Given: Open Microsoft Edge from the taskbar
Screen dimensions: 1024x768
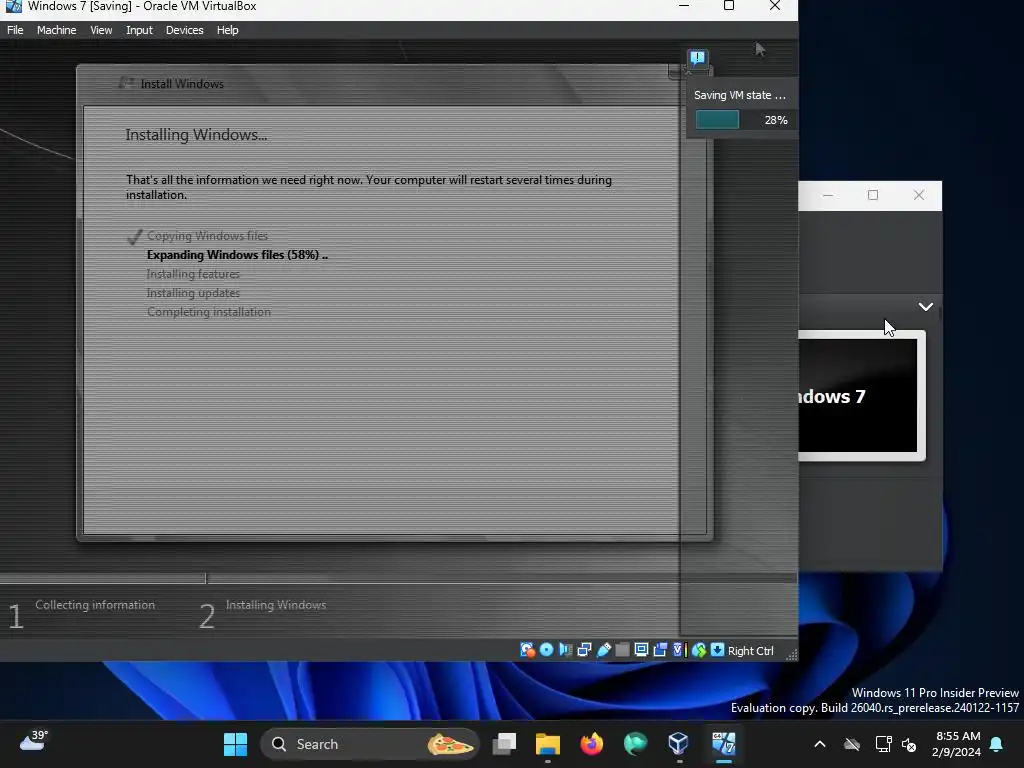Looking at the screenshot, I should [635, 744].
